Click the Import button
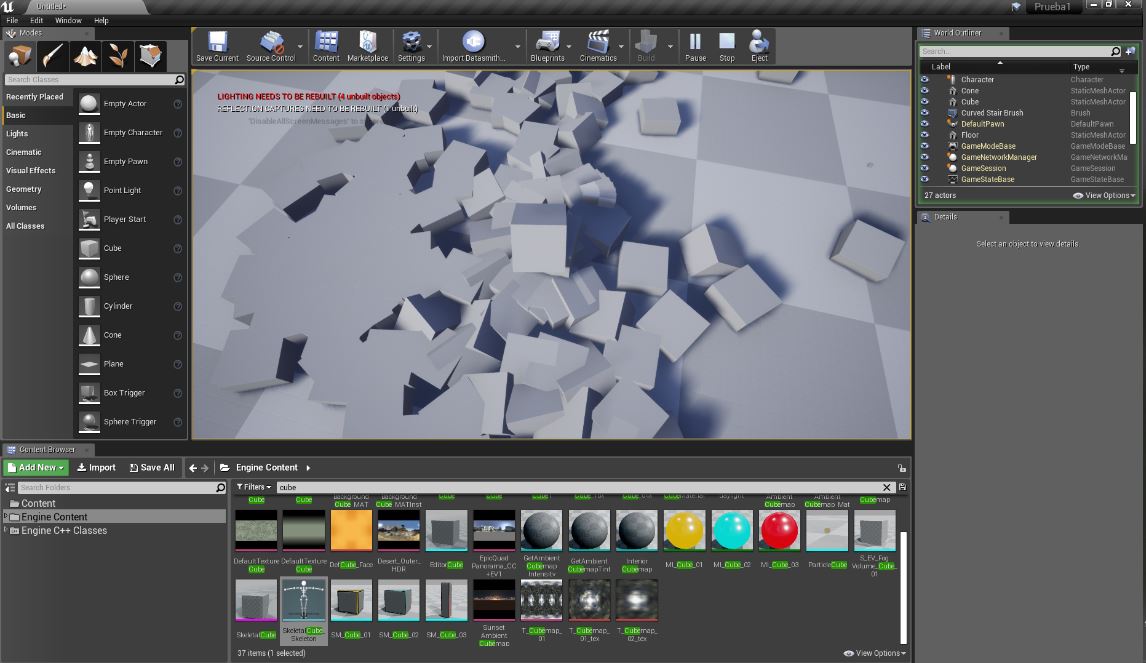This screenshot has height=663, width=1146. [x=96, y=468]
